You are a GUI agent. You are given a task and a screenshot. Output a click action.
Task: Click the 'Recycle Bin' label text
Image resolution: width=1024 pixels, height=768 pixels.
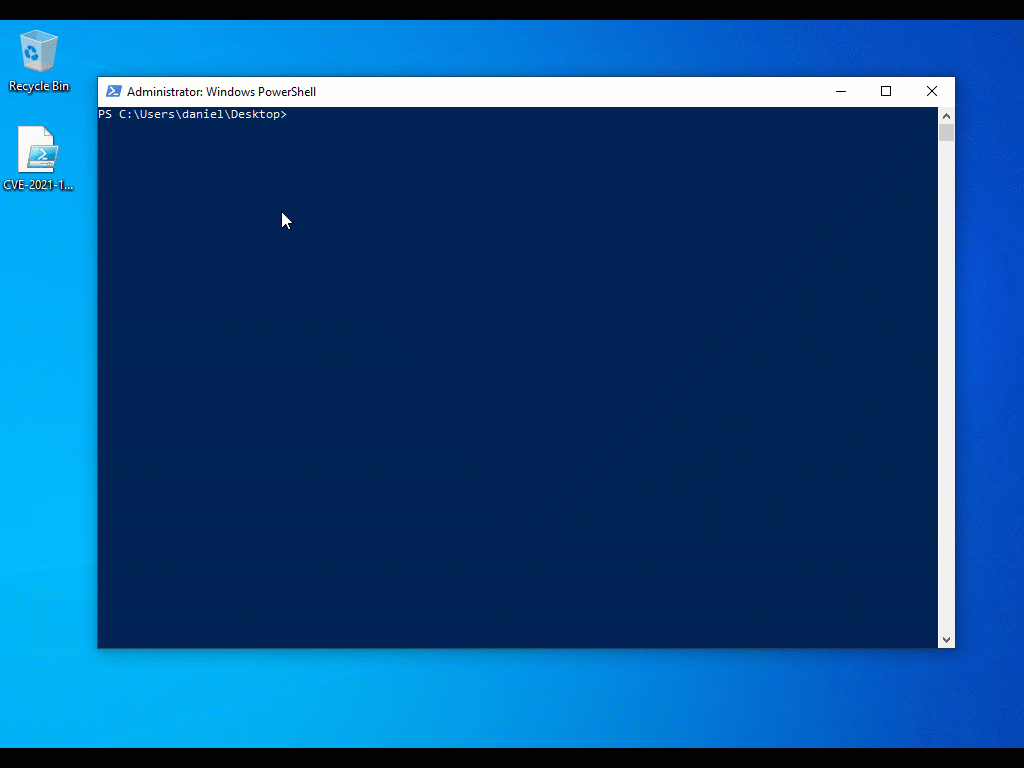(x=39, y=86)
